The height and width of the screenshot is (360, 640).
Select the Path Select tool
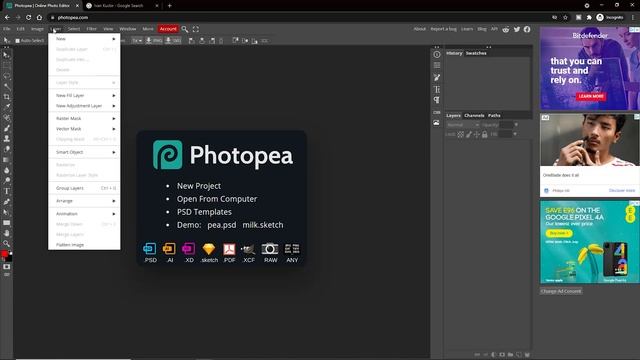tap(7, 212)
